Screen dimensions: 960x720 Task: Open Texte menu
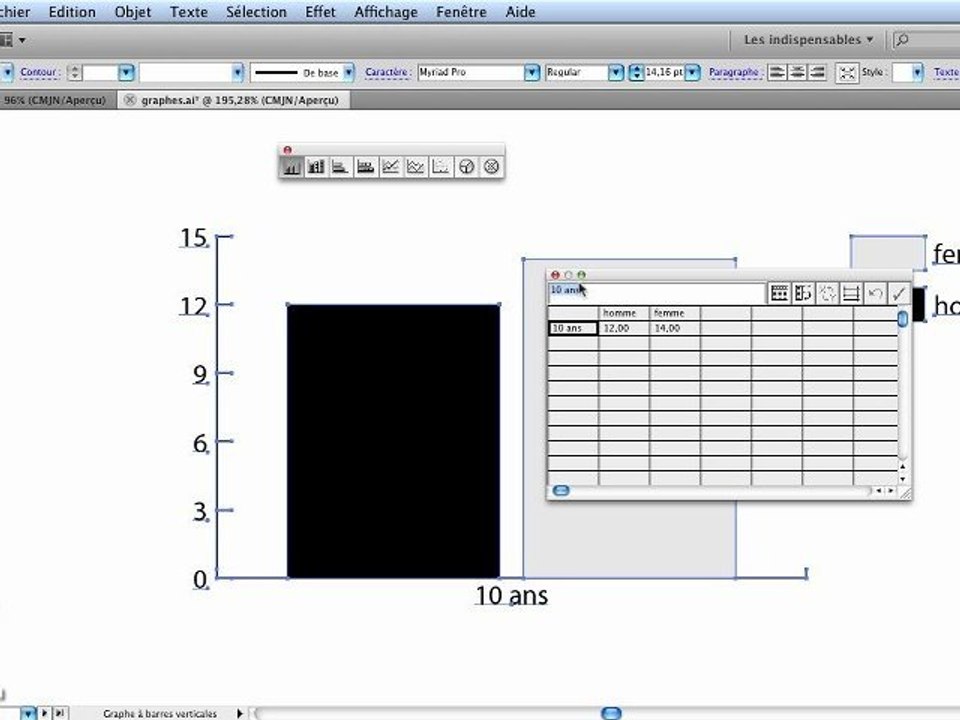(189, 12)
